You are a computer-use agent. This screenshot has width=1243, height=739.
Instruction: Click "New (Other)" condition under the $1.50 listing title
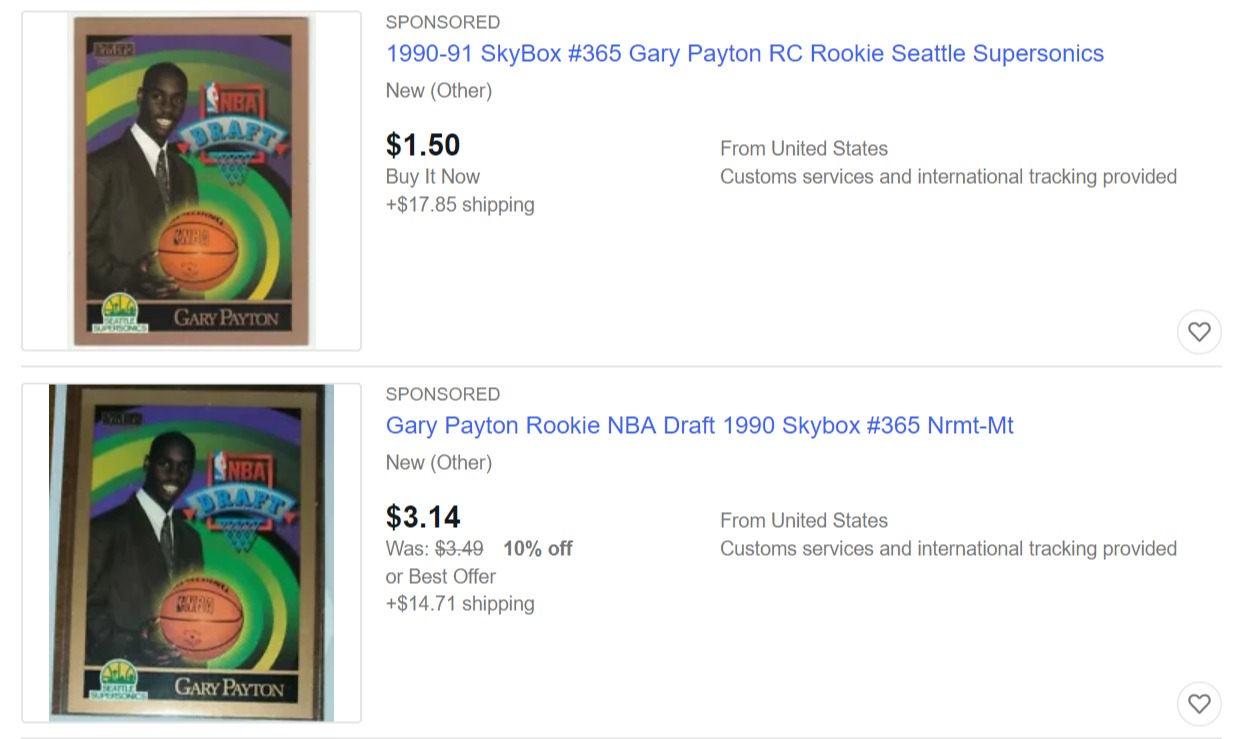tap(439, 91)
